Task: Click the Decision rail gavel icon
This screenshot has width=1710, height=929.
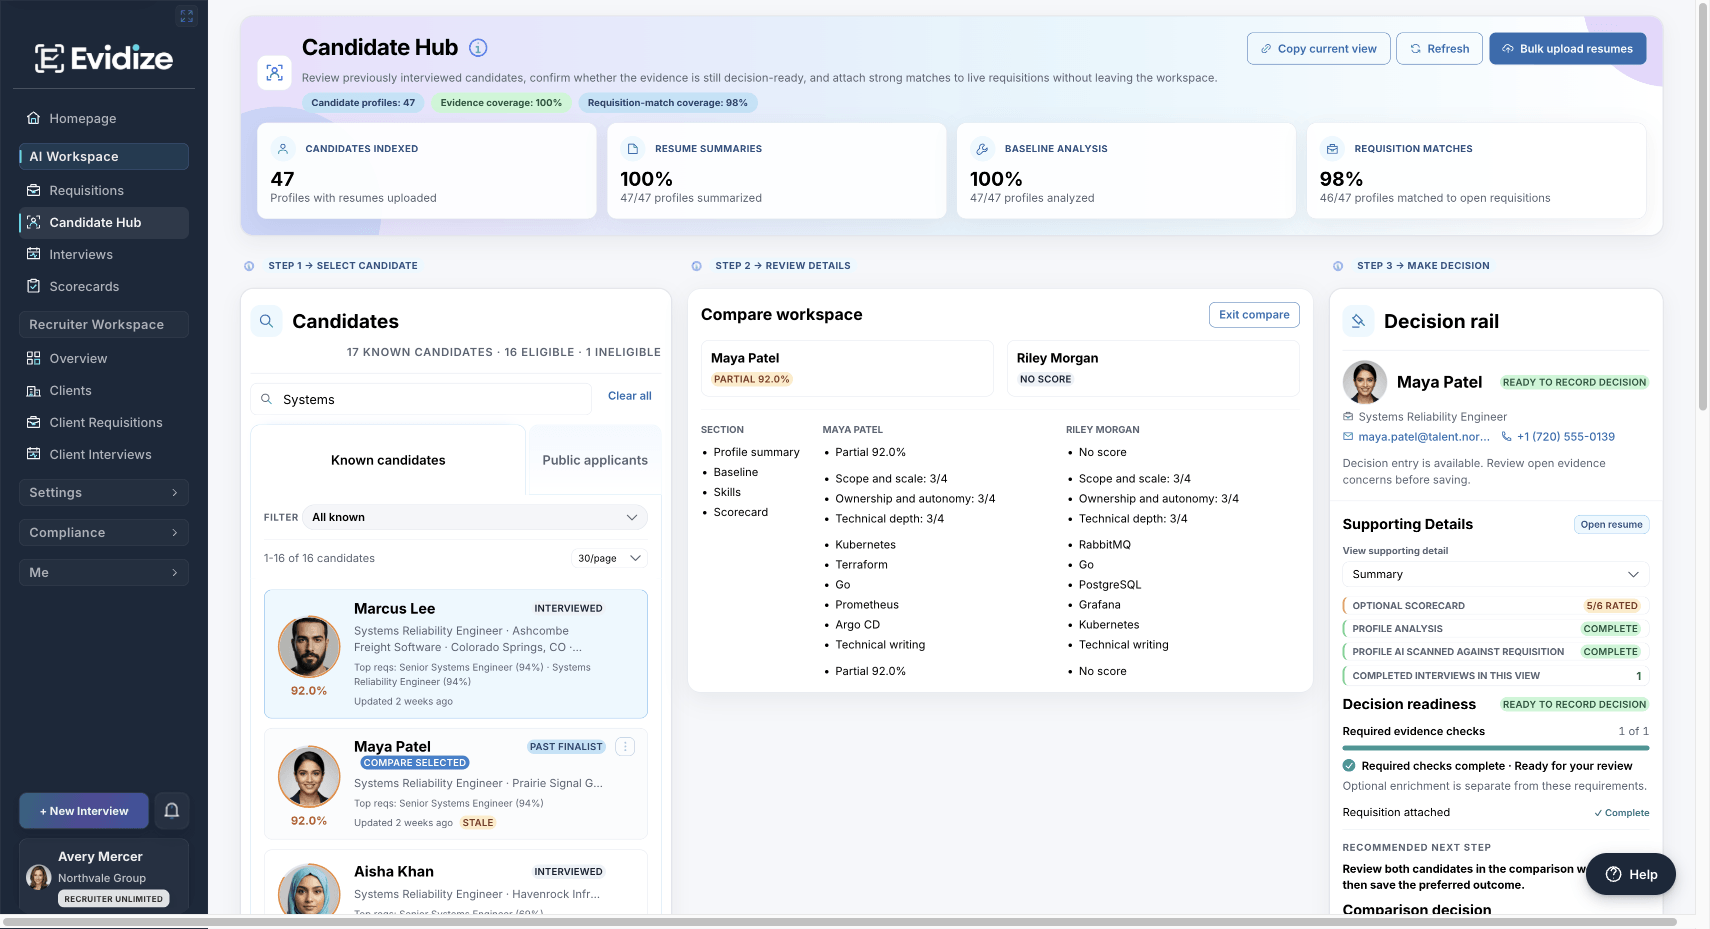Action: (1358, 321)
